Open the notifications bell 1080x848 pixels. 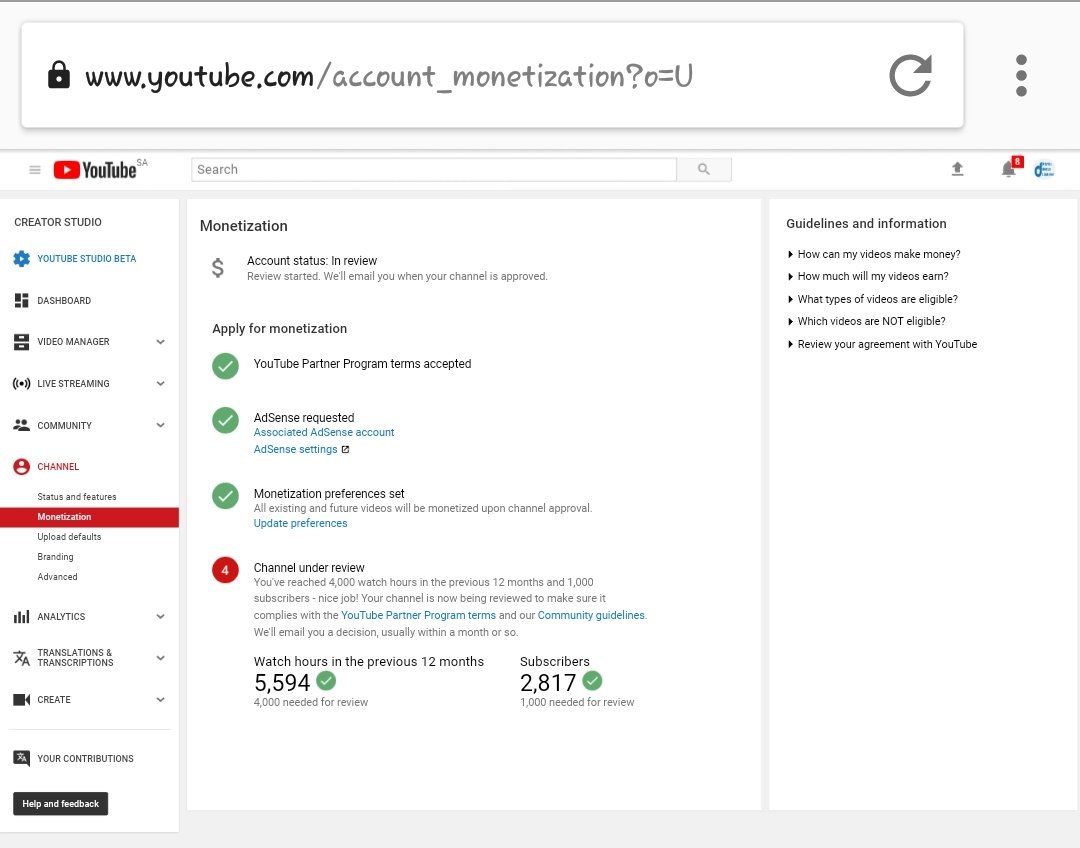[x=1009, y=168]
